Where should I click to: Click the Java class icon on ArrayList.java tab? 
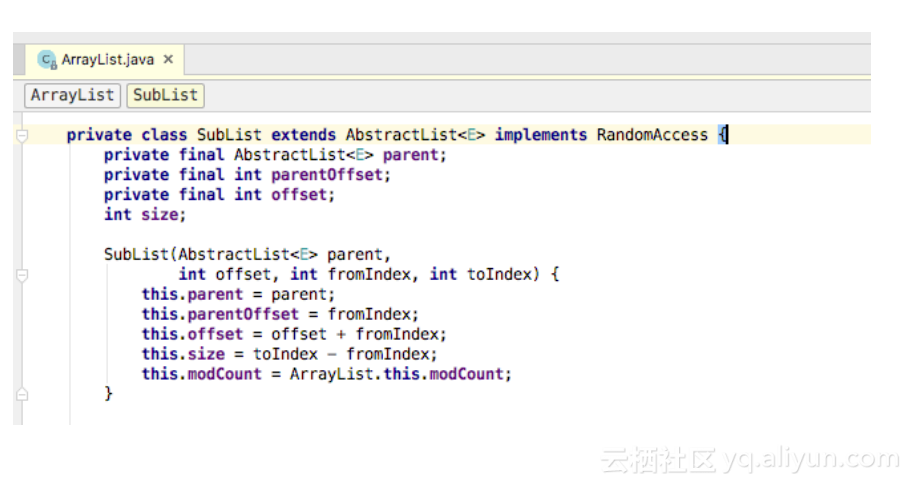[x=47, y=59]
